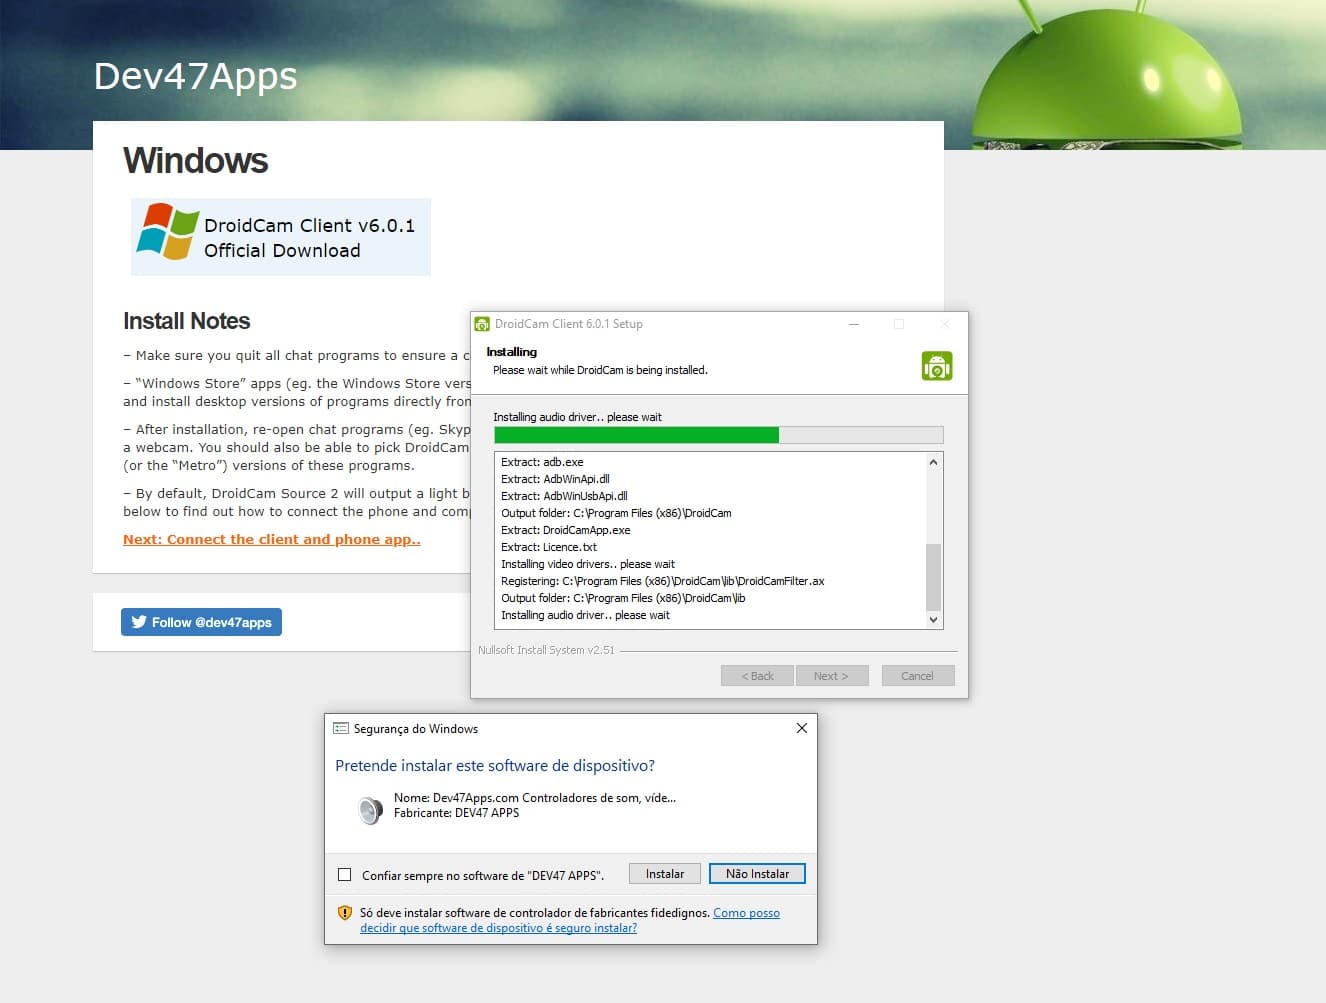Click the install log scrollbar thumb
This screenshot has height=1003, width=1326.
pos(933,576)
